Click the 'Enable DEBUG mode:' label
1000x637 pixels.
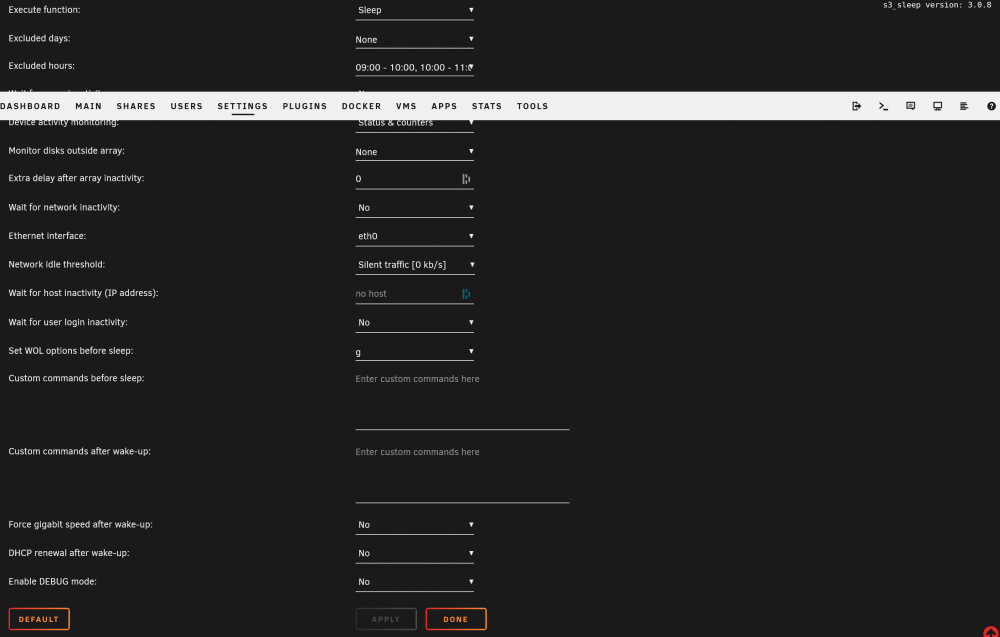point(52,582)
